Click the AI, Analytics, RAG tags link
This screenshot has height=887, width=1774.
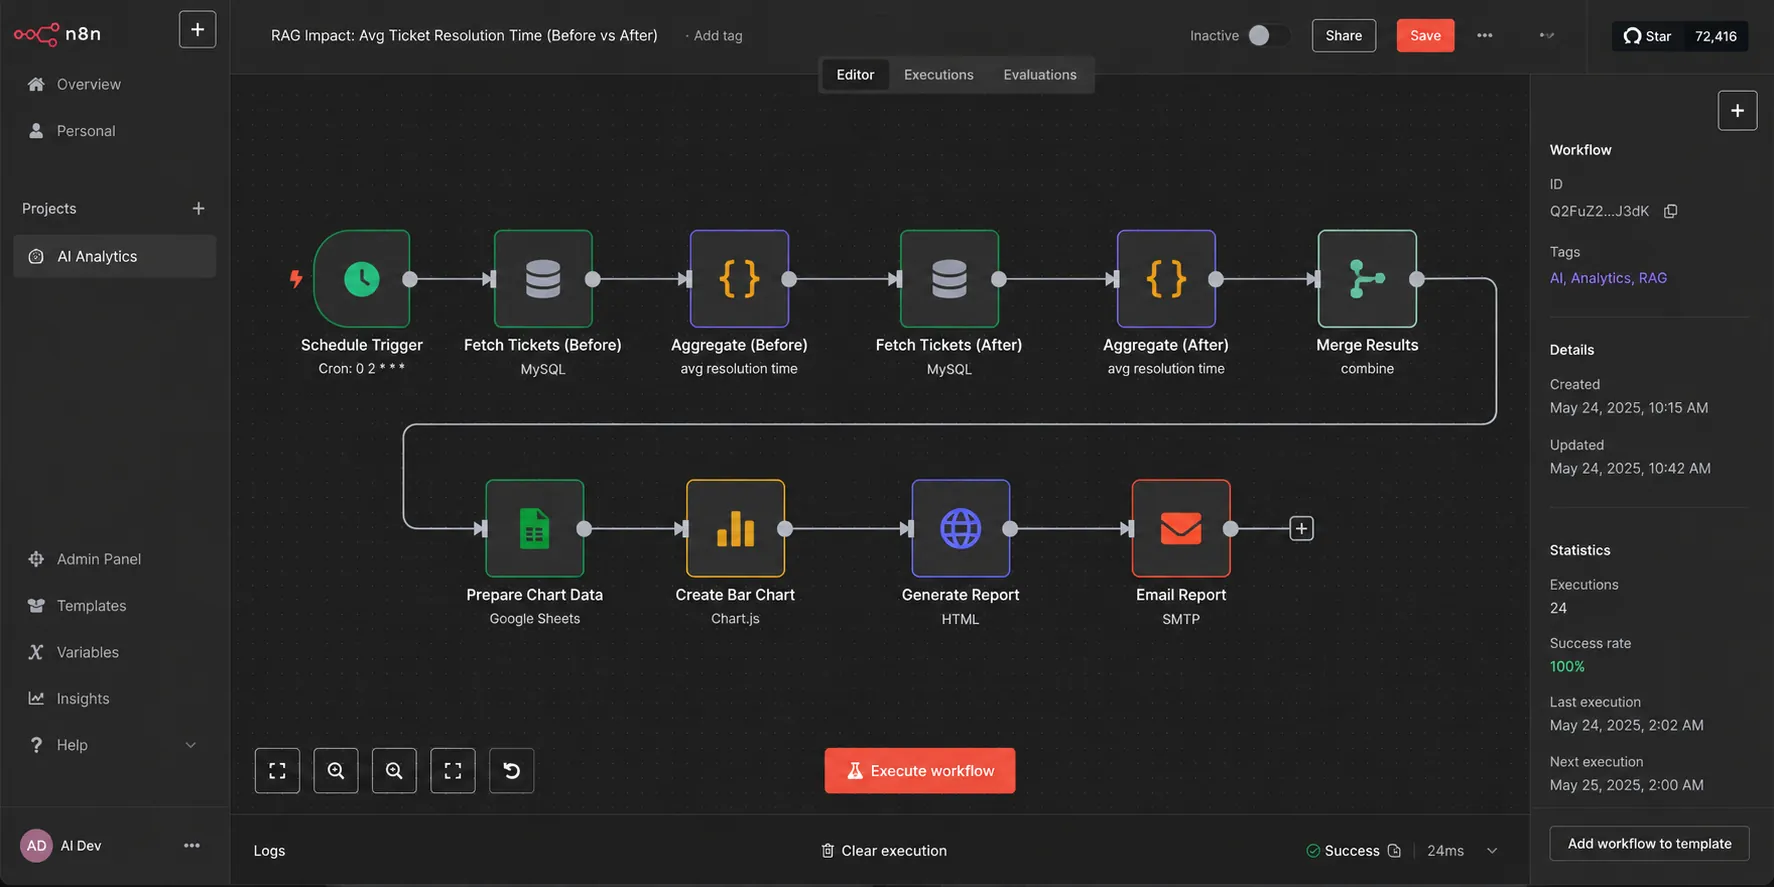pos(1608,278)
